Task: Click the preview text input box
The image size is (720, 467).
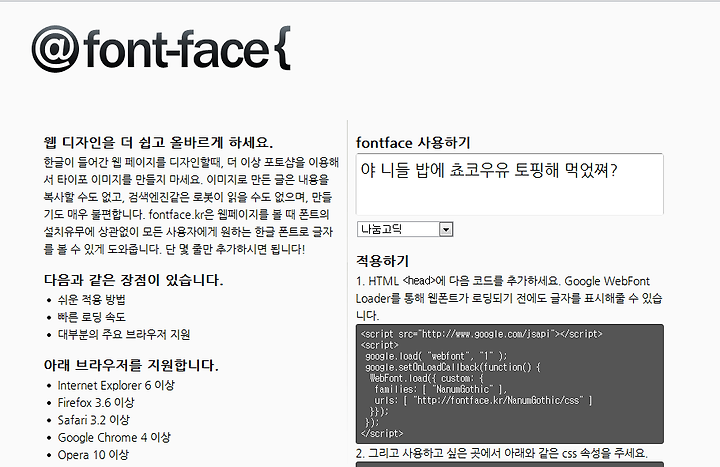Action: (x=510, y=184)
